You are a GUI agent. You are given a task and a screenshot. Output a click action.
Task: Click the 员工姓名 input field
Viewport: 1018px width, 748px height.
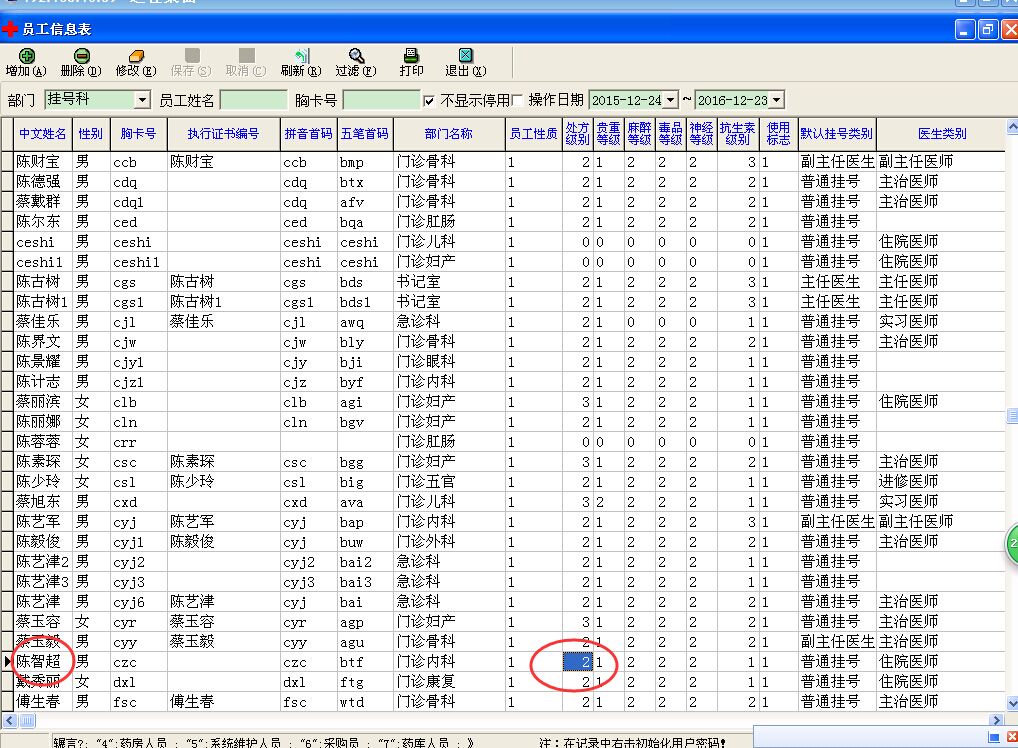[x=254, y=100]
